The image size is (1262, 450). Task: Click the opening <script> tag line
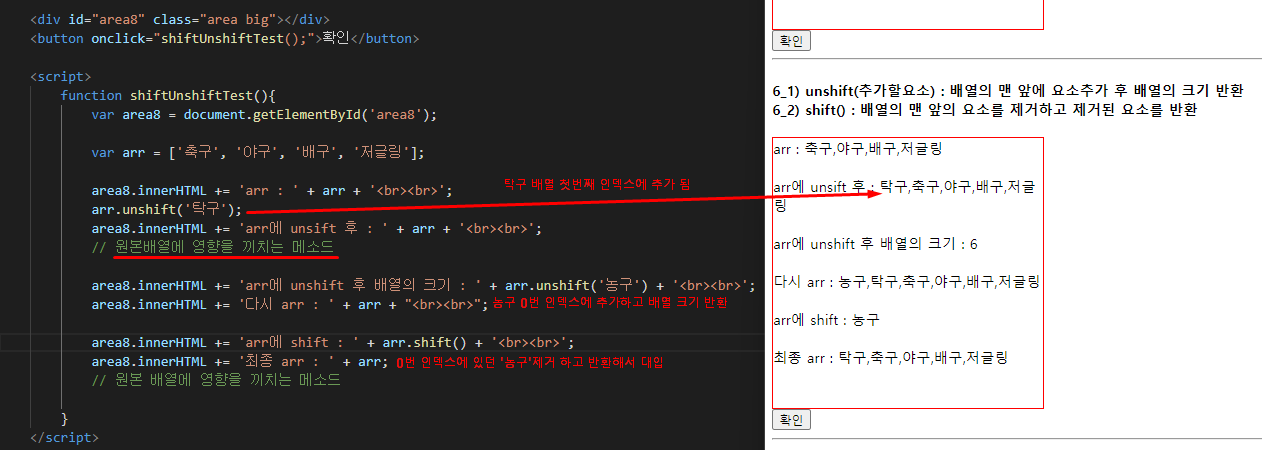(60, 76)
